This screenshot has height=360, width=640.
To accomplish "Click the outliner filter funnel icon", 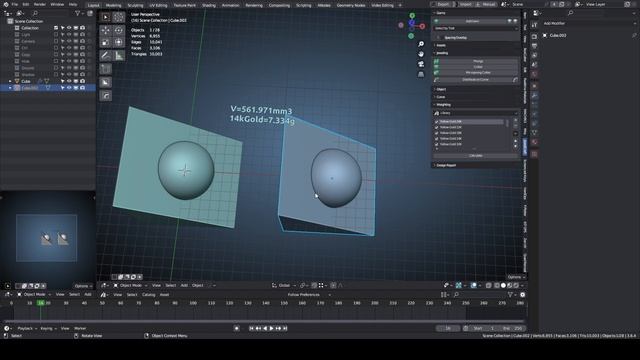I will click(x=78, y=13).
